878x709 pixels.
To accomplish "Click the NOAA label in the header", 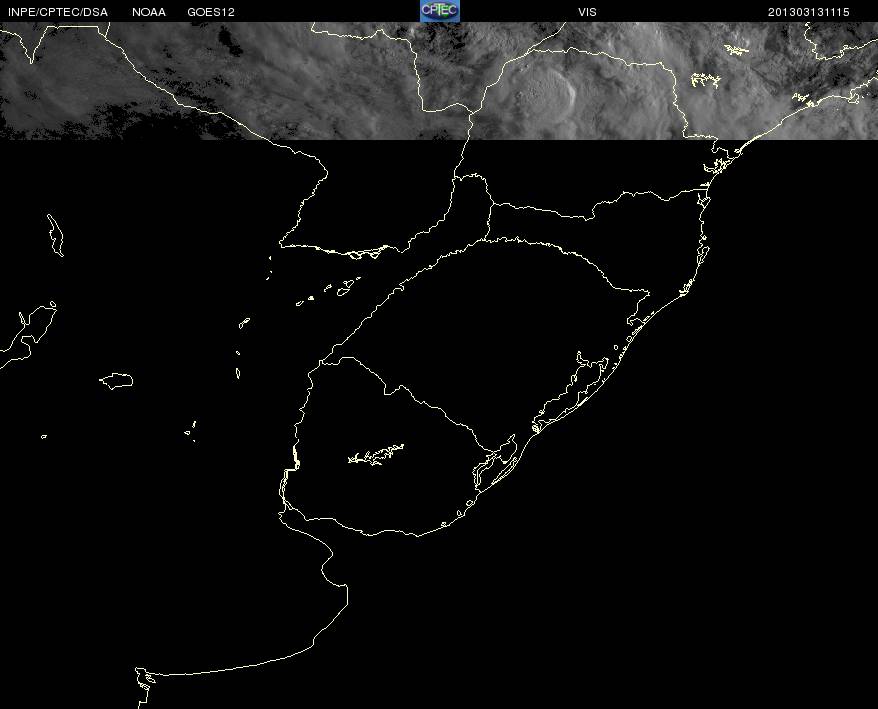I will click(x=149, y=12).
